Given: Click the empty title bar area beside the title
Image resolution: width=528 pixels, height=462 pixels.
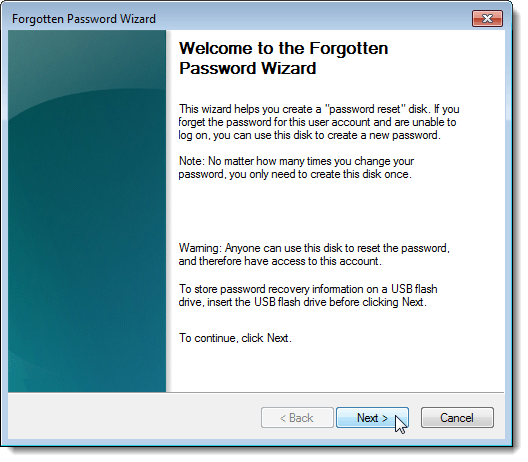Looking at the screenshot, I should click(x=313, y=19).
